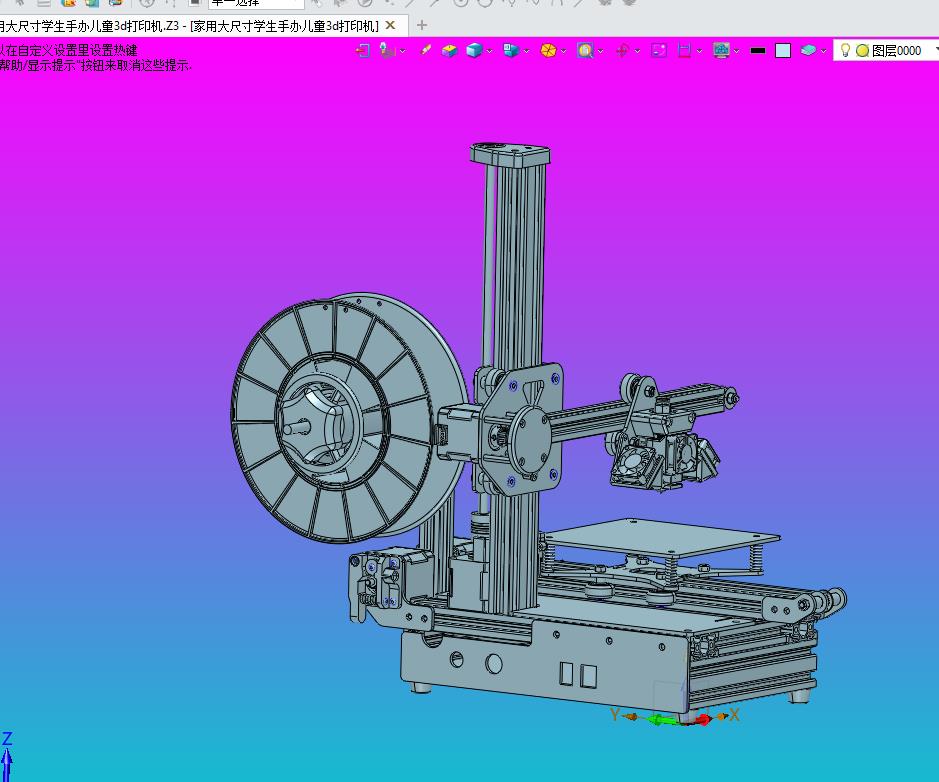The image size is (939, 782).
Task: Open a new tab with plus button
Action: [422, 25]
